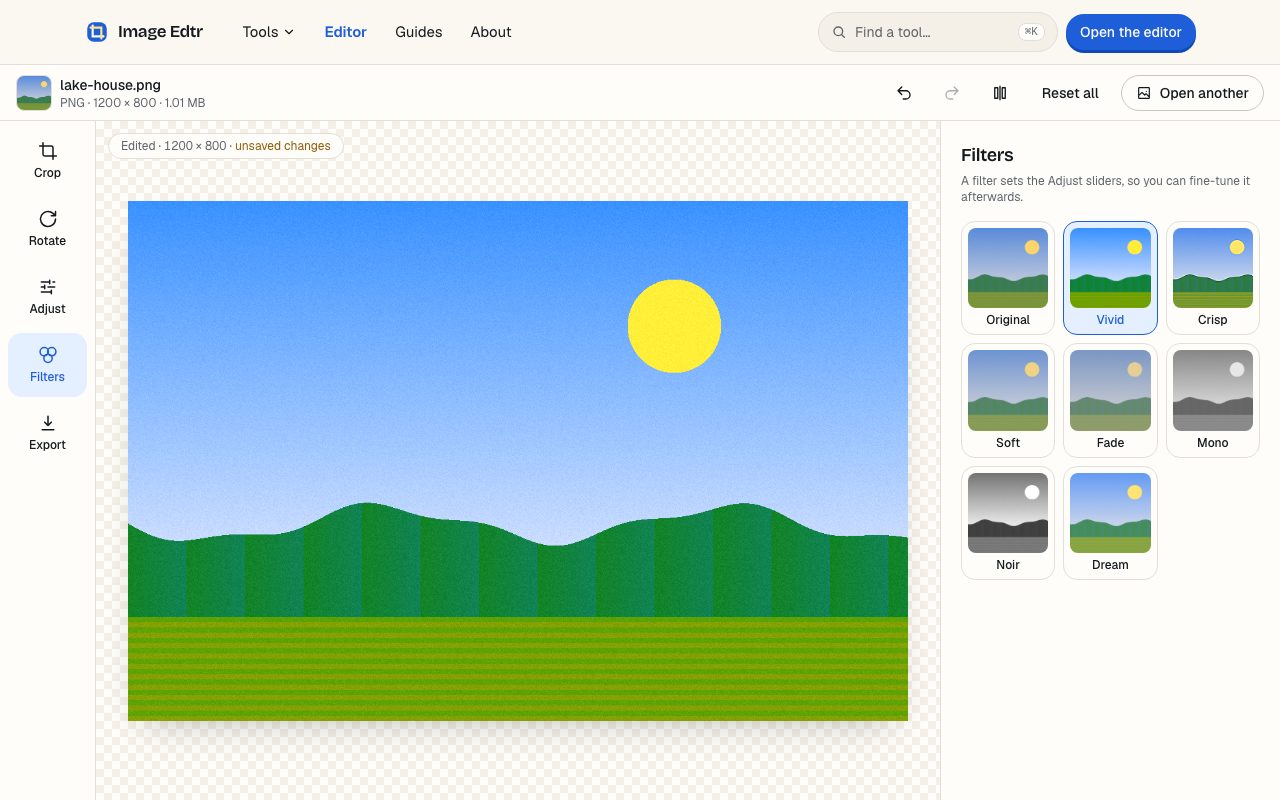
Task: Click the Image Edtr logo
Action: [145, 32]
